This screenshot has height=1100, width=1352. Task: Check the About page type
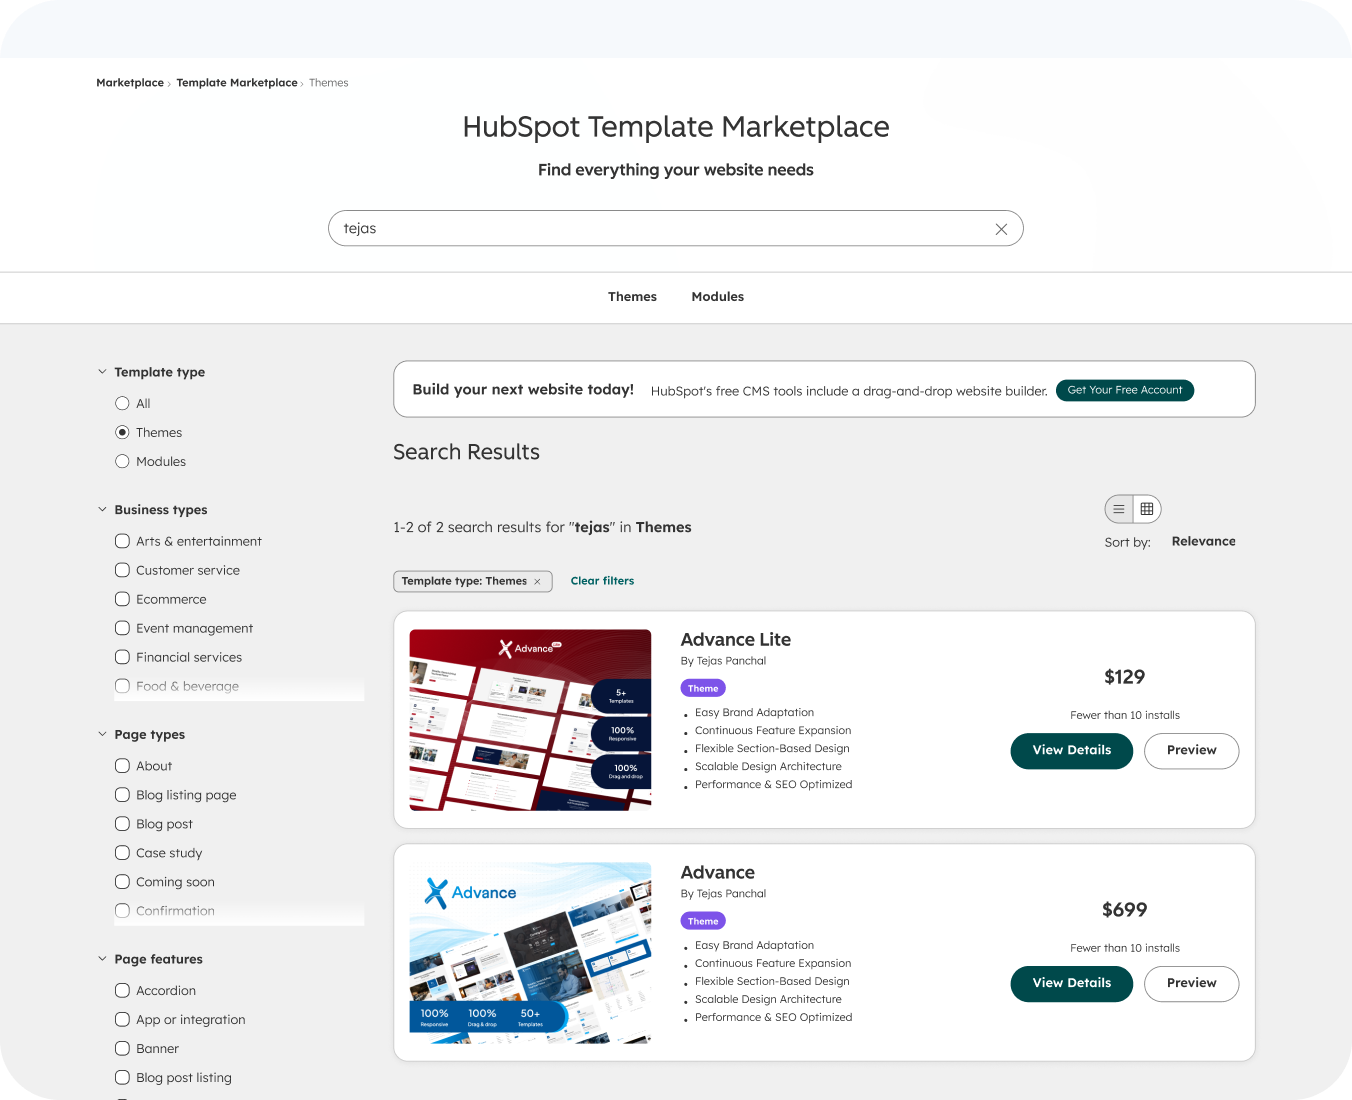click(122, 766)
